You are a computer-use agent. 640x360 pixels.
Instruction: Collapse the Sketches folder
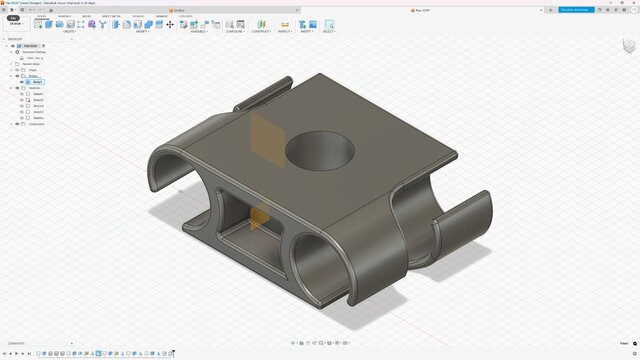point(11,88)
